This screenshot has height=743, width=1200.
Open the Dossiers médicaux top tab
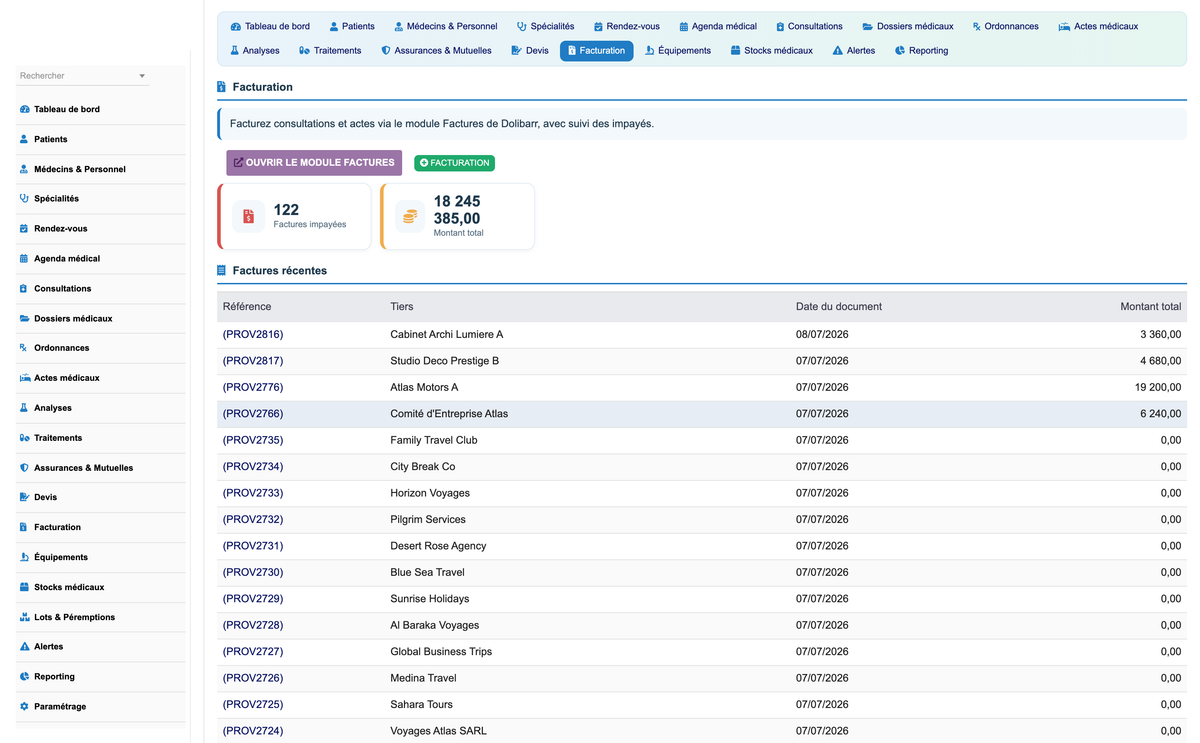(908, 26)
